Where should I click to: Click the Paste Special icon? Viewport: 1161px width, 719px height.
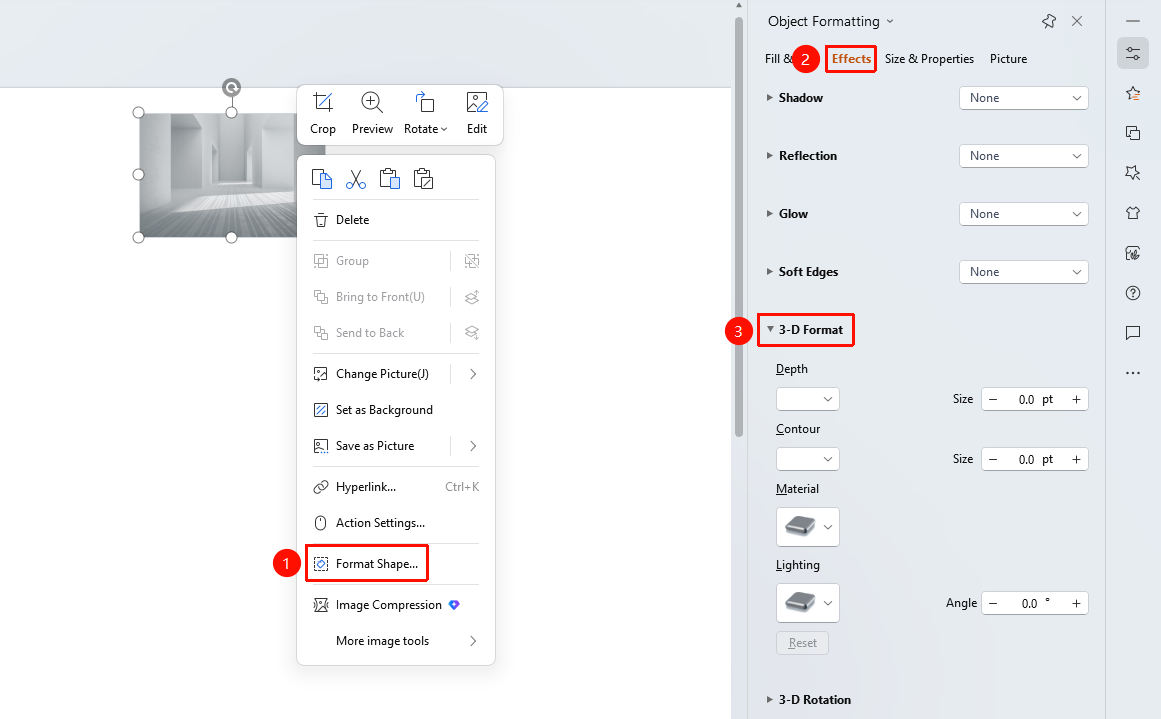(424, 179)
